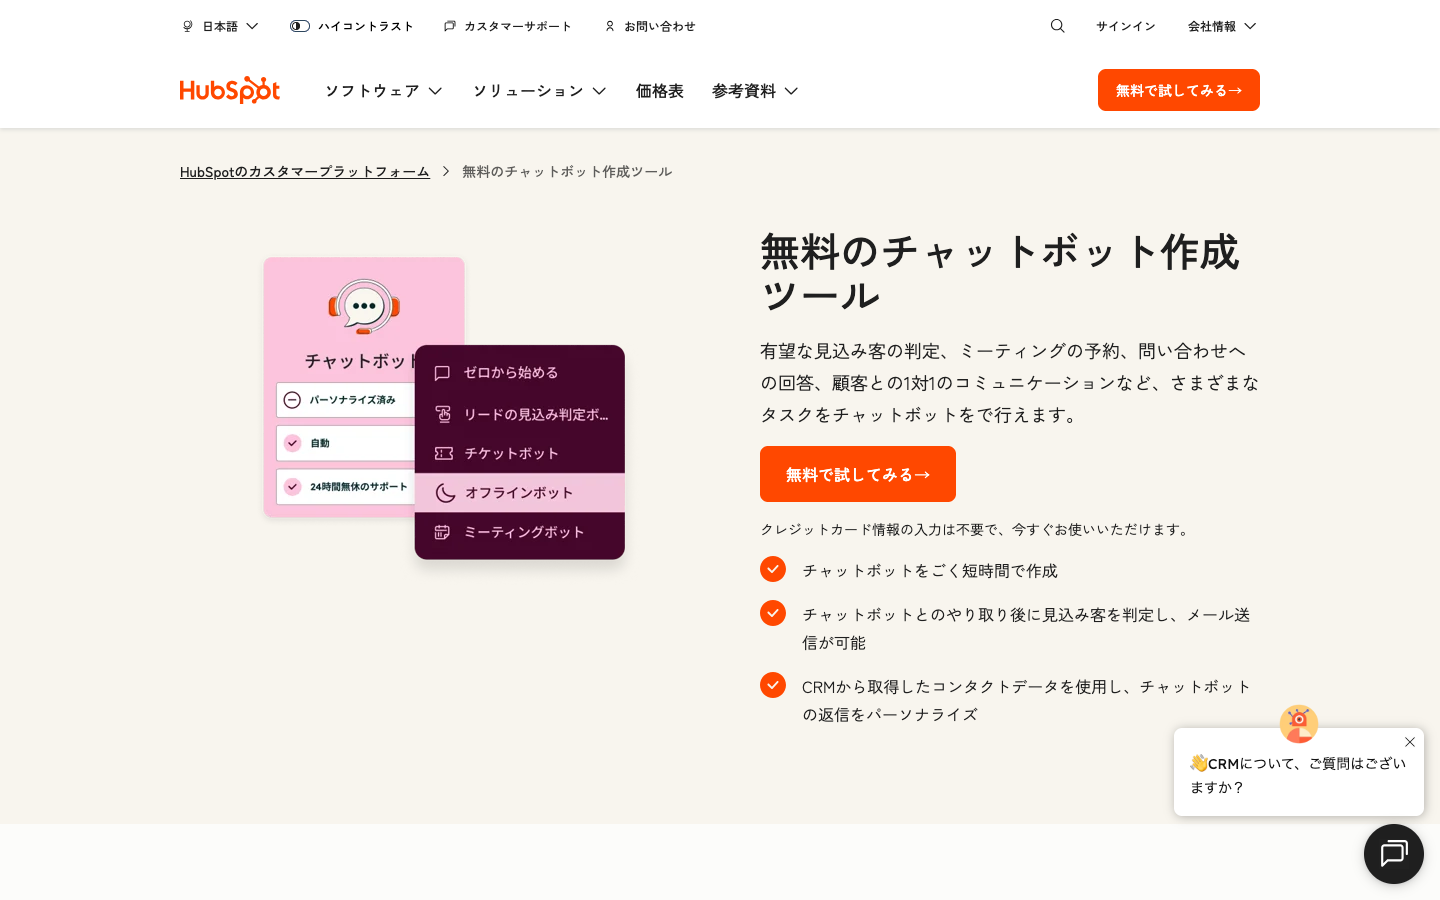Open the chat launcher icon in corner
The image size is (1440, 900).
[1393, 854]
